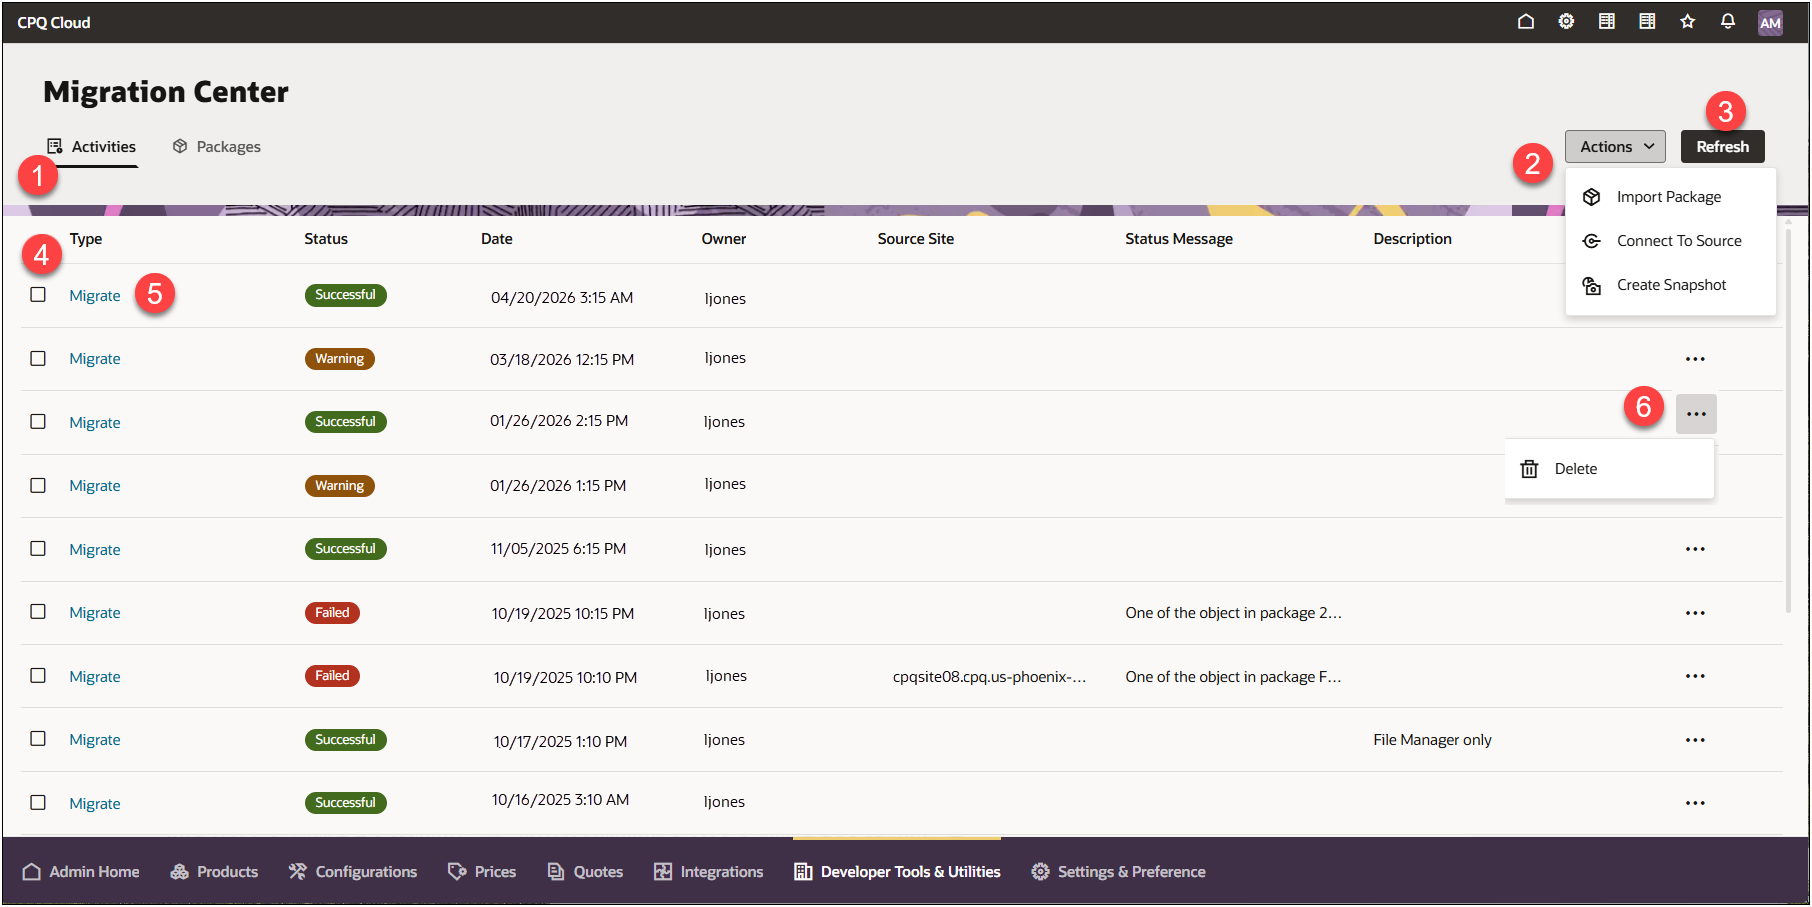Open the AM user avatar
The width and height of the screenshot is (1812, 907).
tap(1770, 23)
